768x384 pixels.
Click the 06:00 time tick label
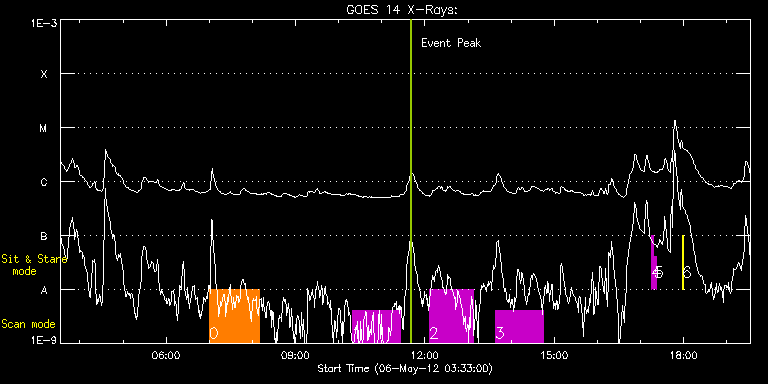(x=166, y=355)
